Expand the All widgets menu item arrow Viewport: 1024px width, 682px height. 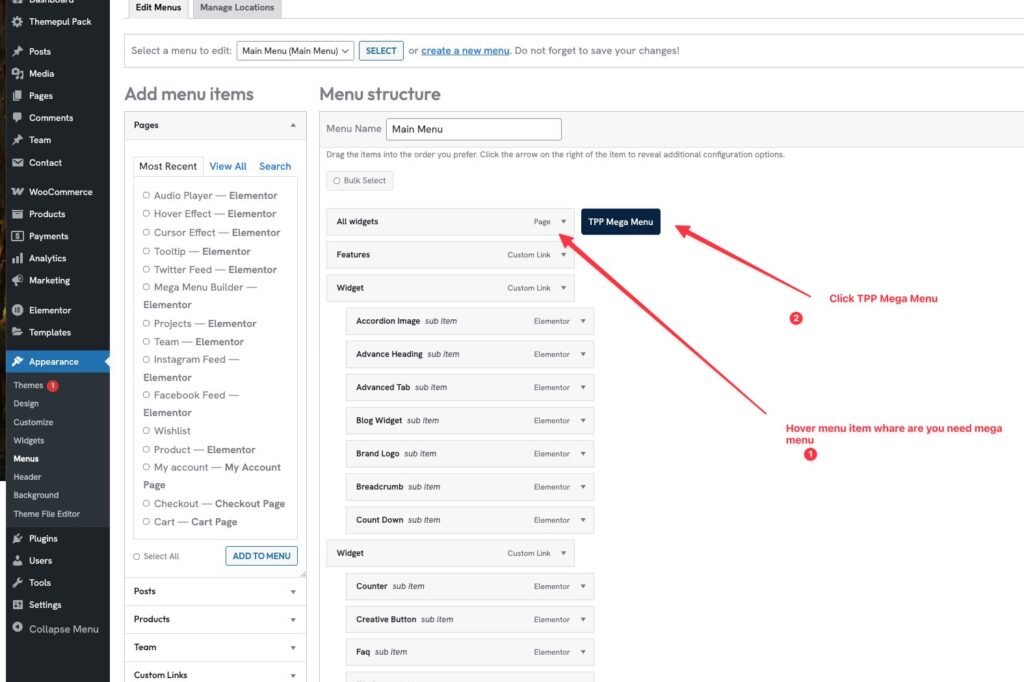[564, 222]
